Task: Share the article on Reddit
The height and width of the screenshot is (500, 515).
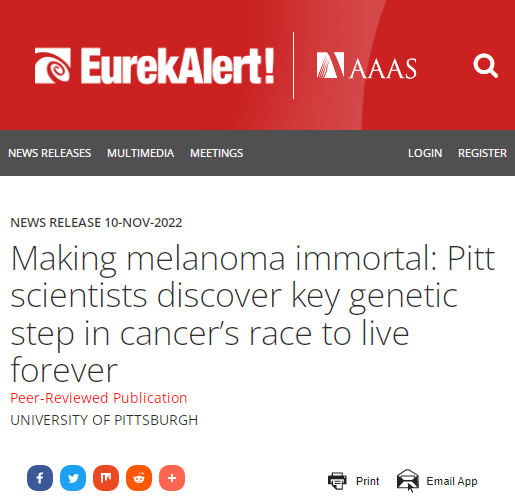Action: (139, 478)
